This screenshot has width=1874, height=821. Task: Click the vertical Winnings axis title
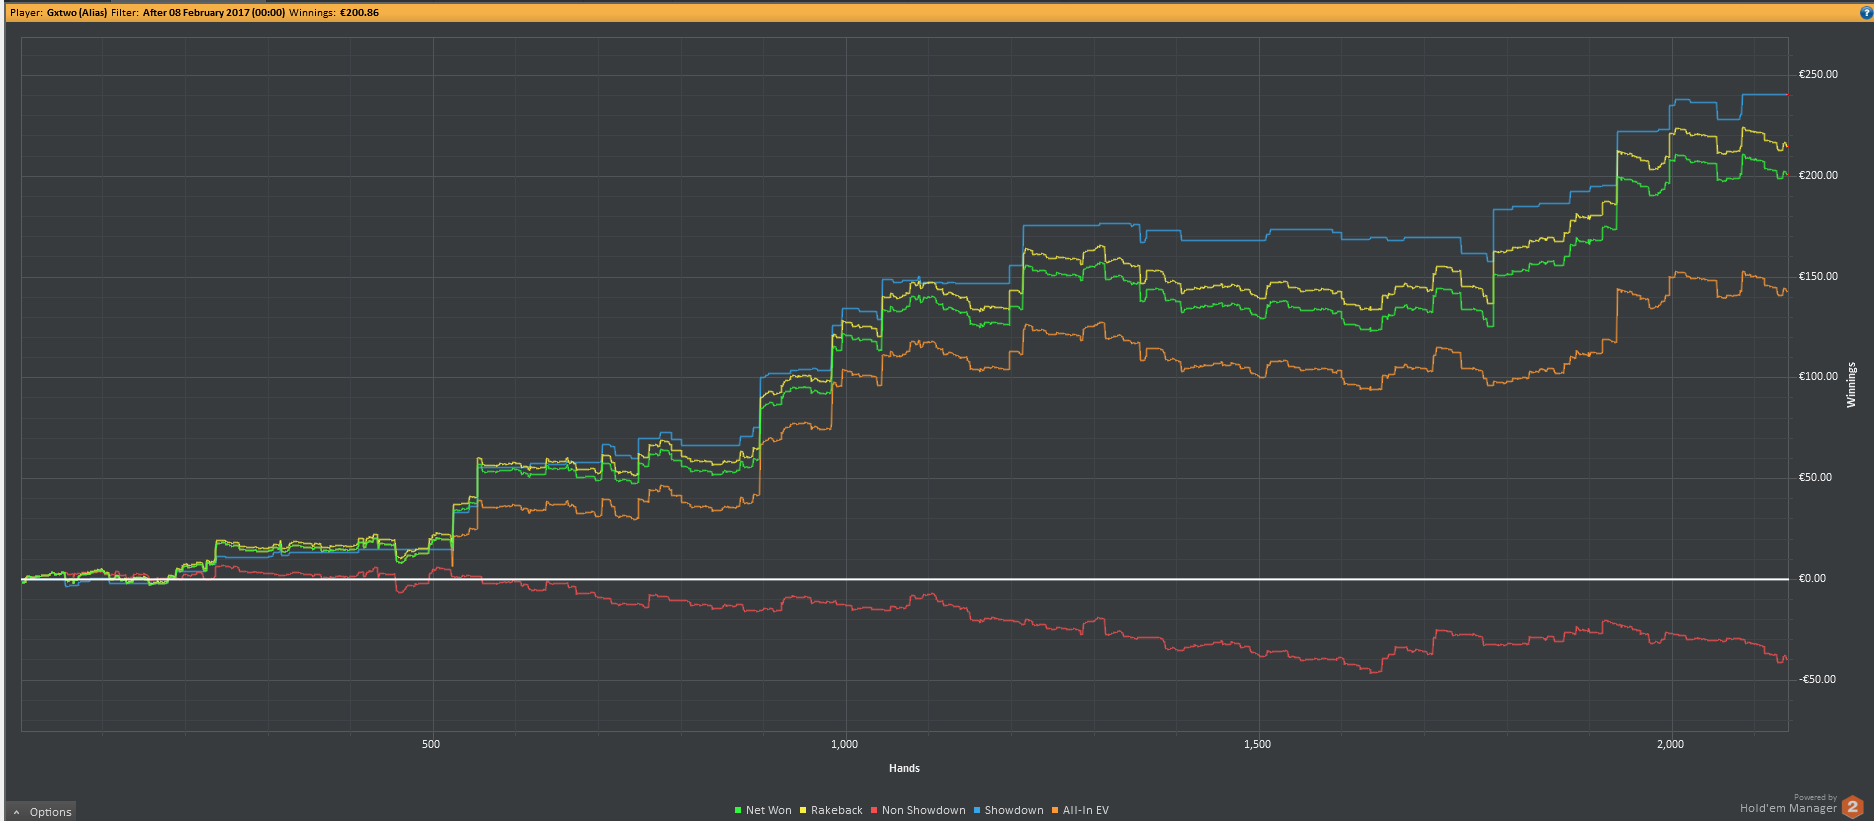point(1851,385)
